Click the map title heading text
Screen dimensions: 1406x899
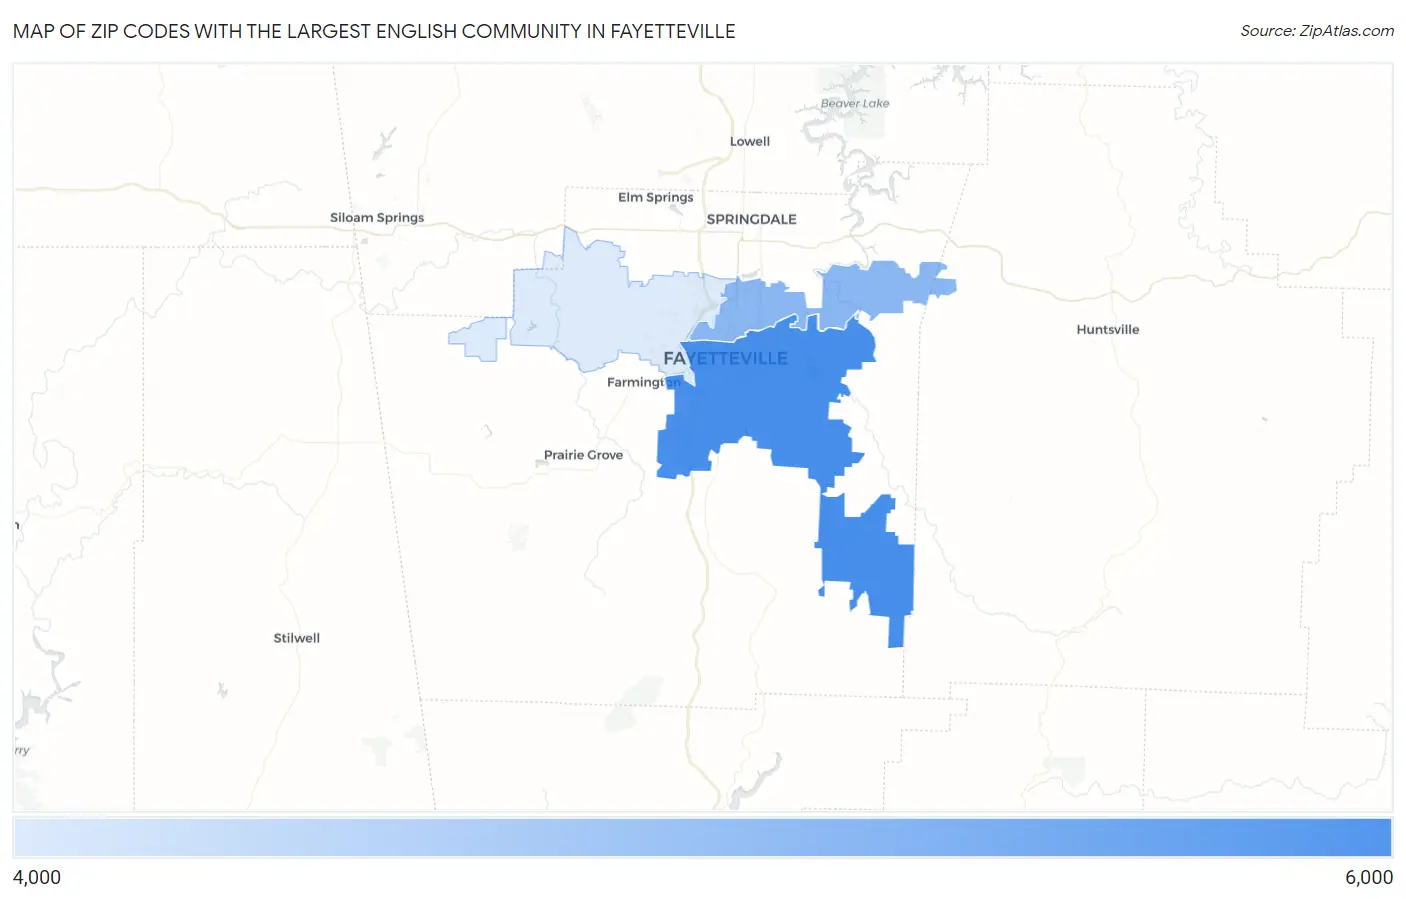tap(374, 31)
